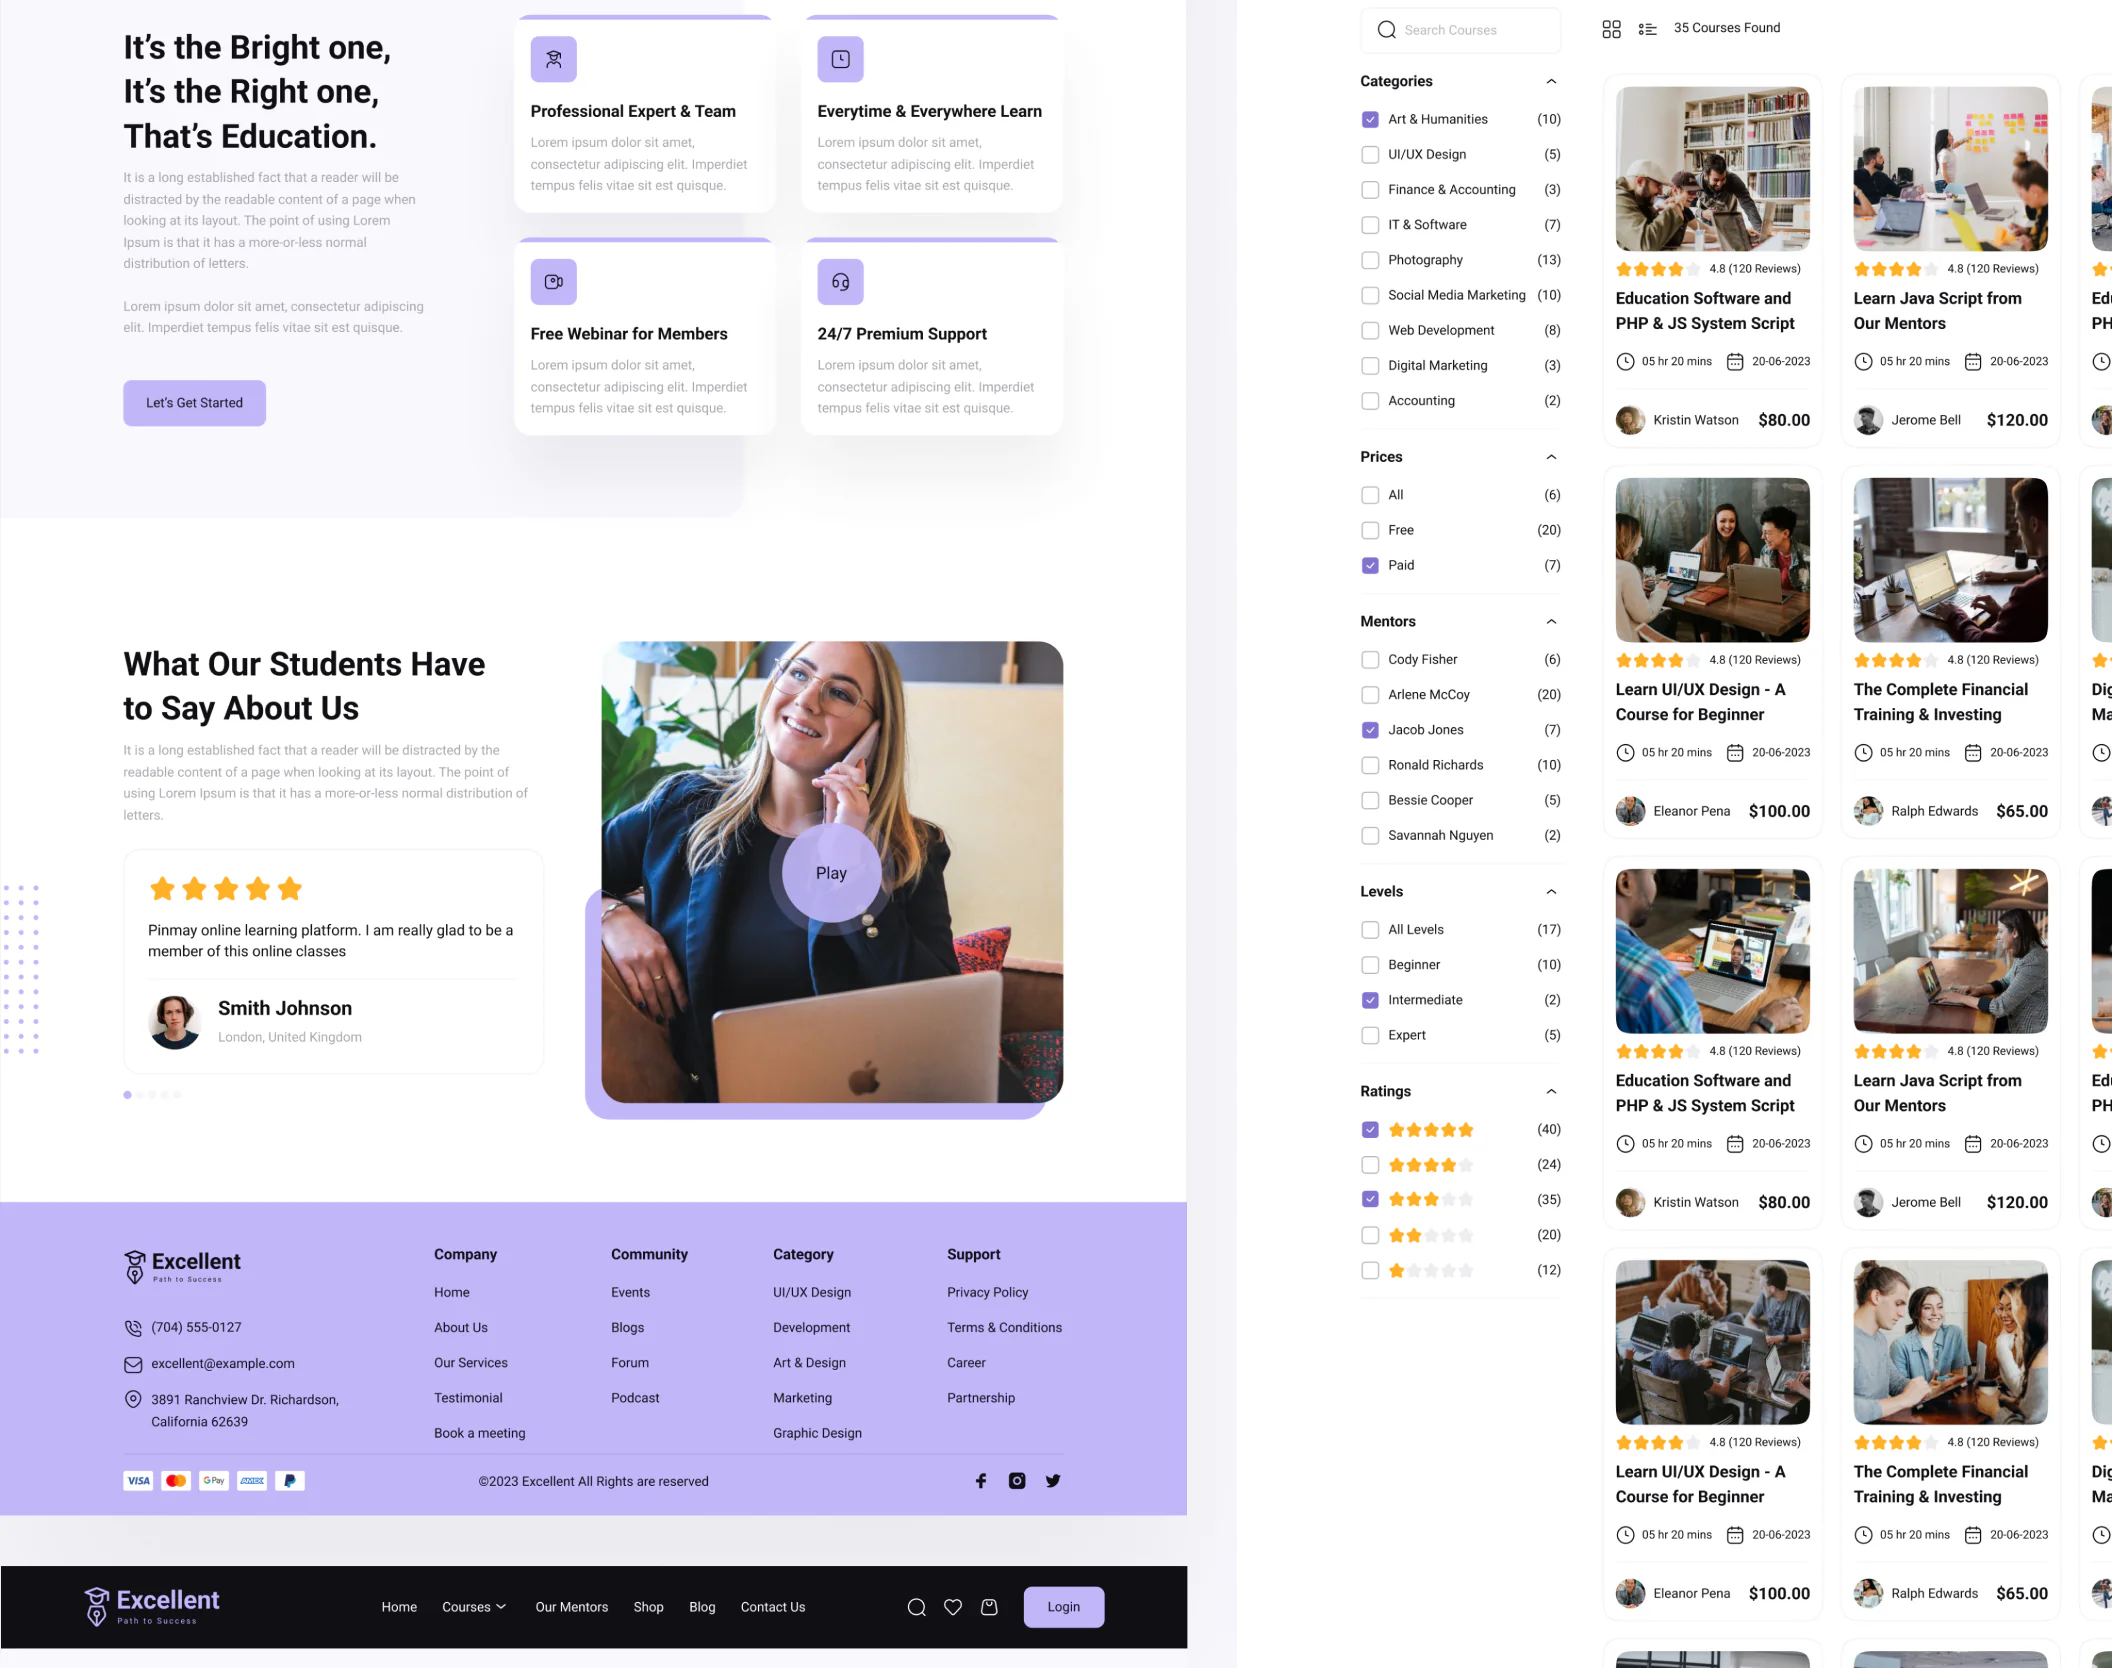Screen dimensions: 2112x1668
Task: Click the email envelope icon in footer
Action: click(133, 1364)
